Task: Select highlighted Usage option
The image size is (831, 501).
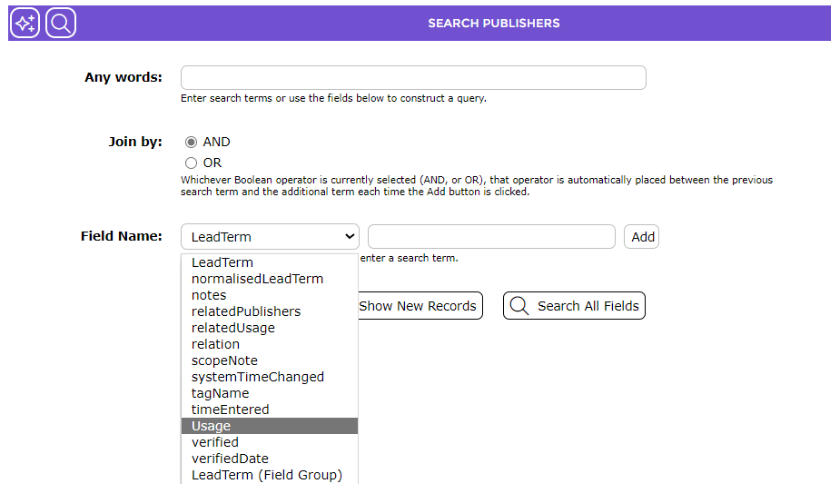Action: click(270, 426)
